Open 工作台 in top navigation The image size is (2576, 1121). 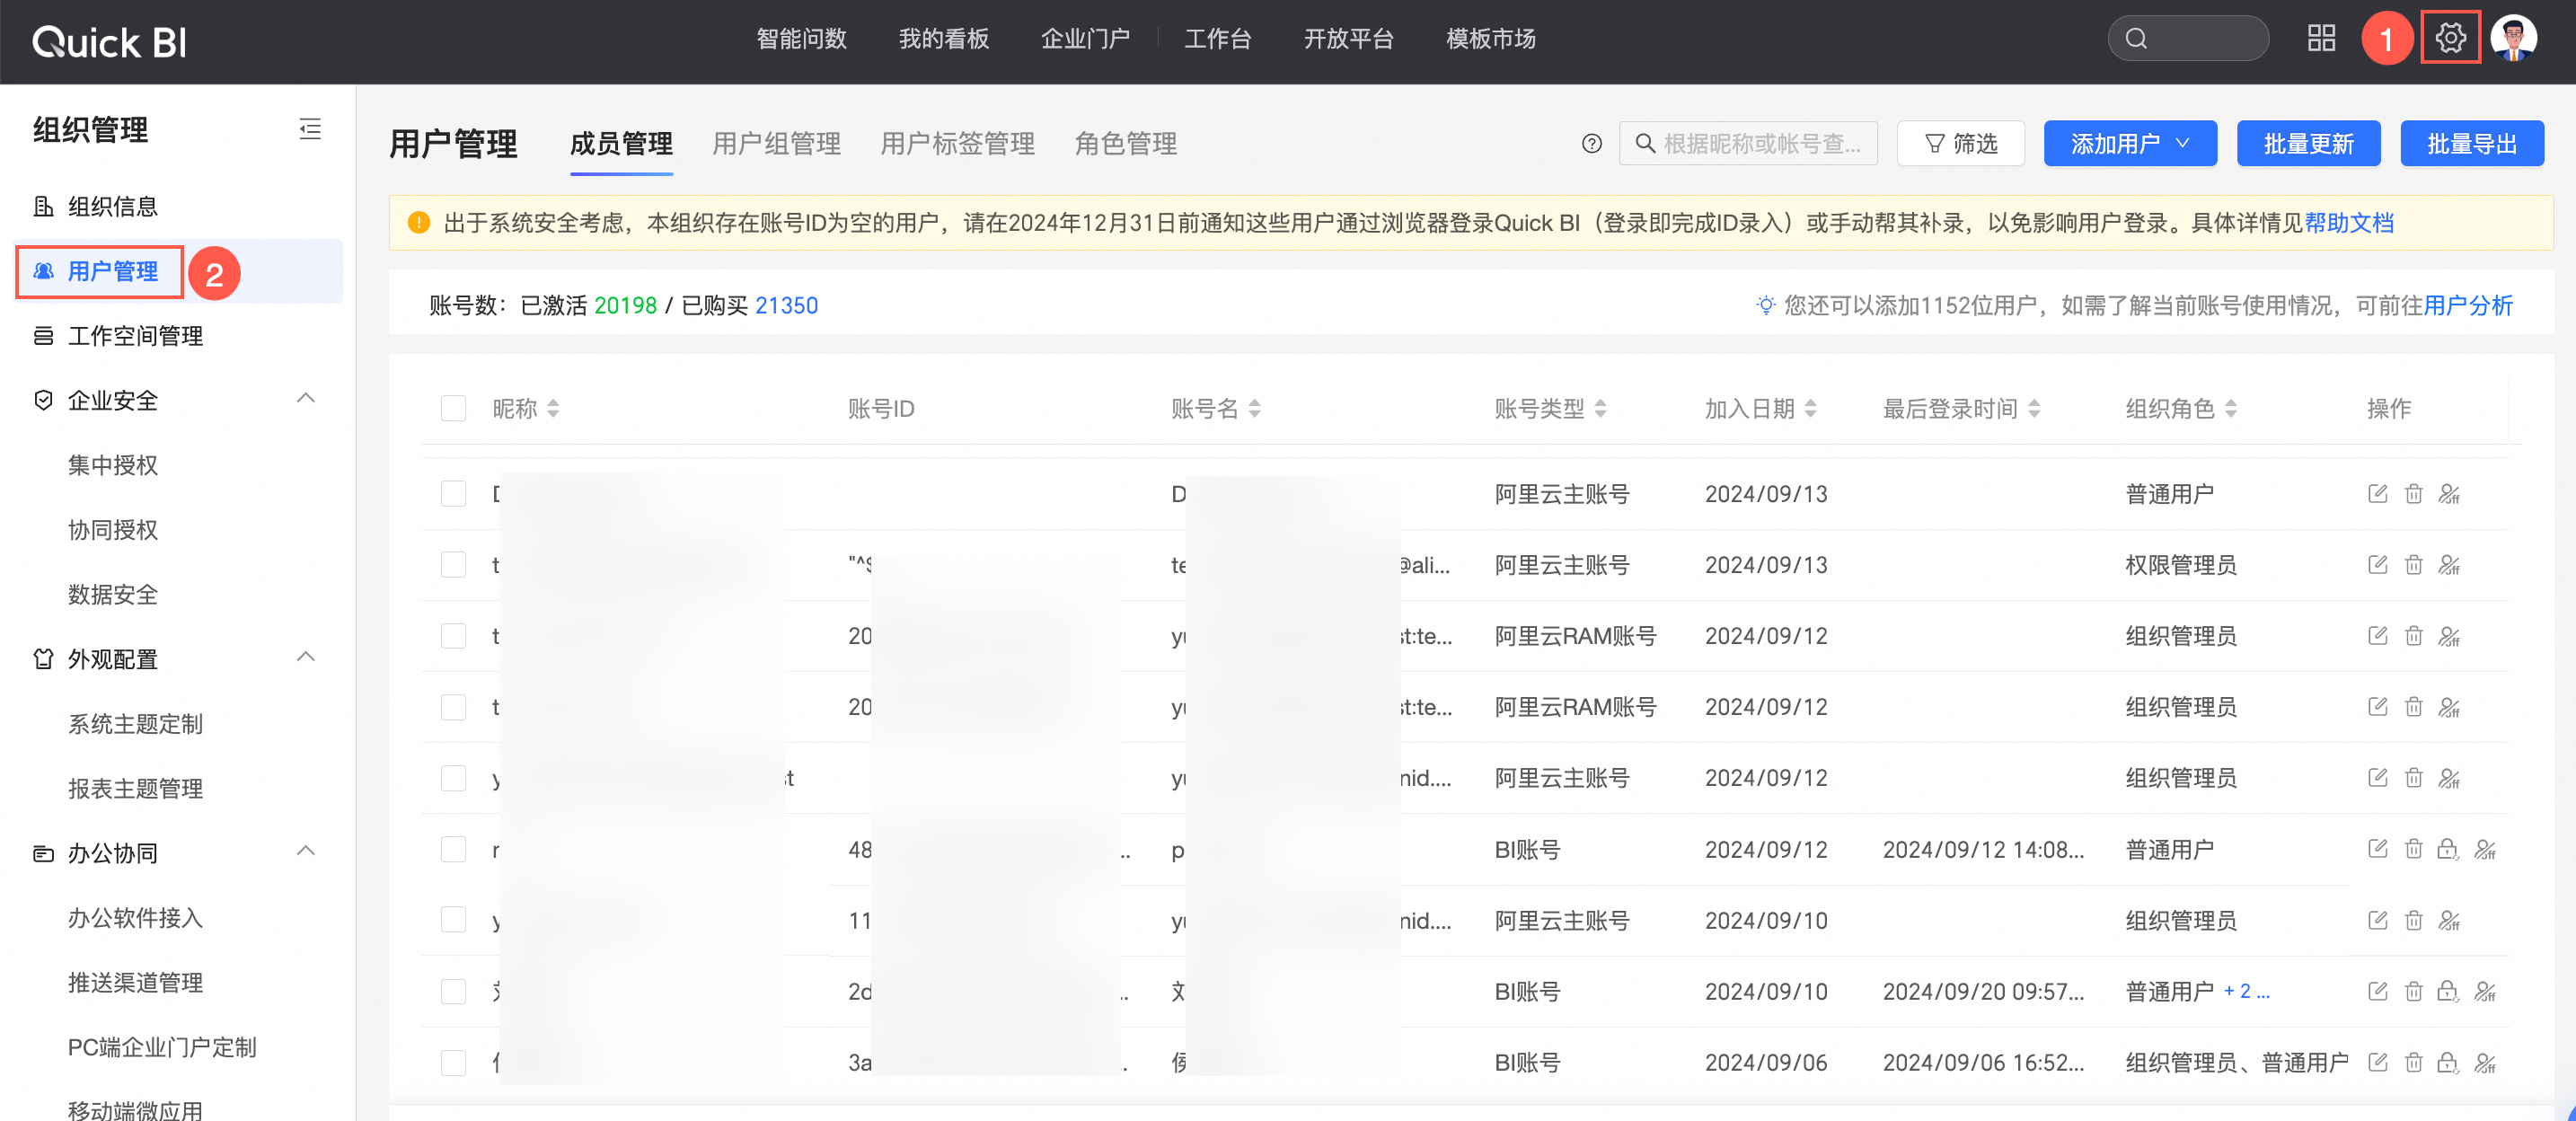[x=1217, y=39]
